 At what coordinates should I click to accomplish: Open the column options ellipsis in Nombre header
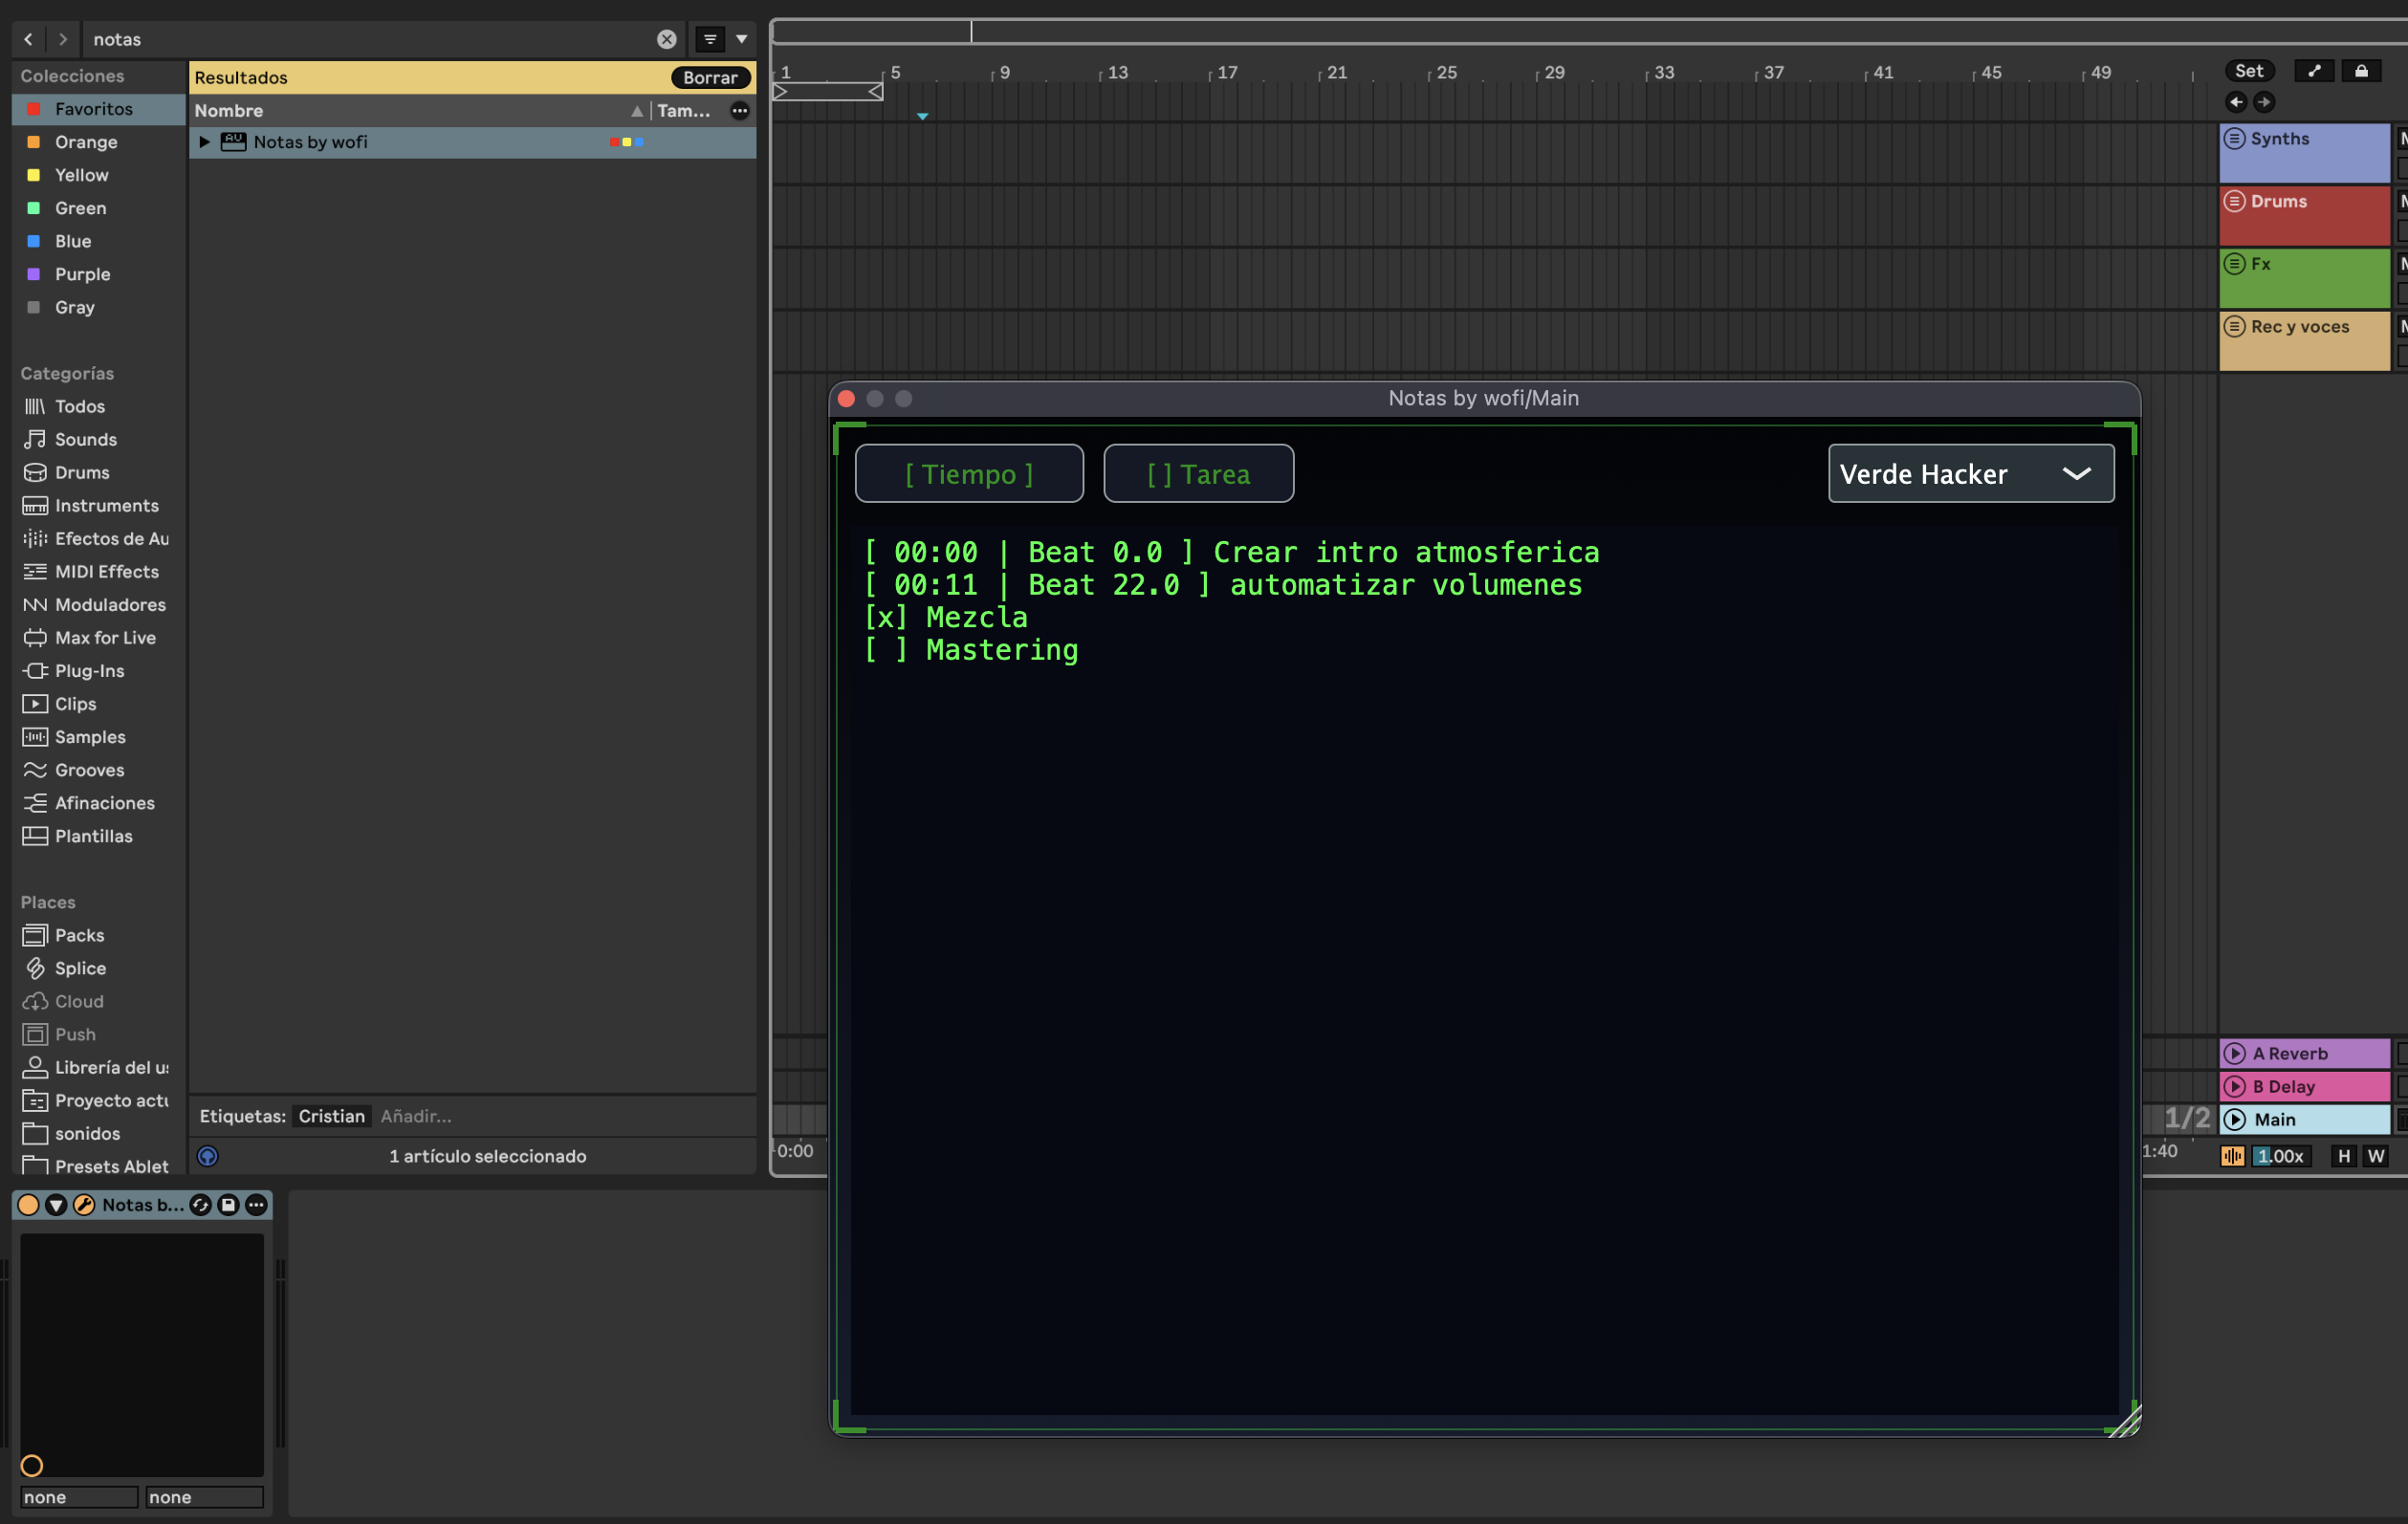point(740,111)
